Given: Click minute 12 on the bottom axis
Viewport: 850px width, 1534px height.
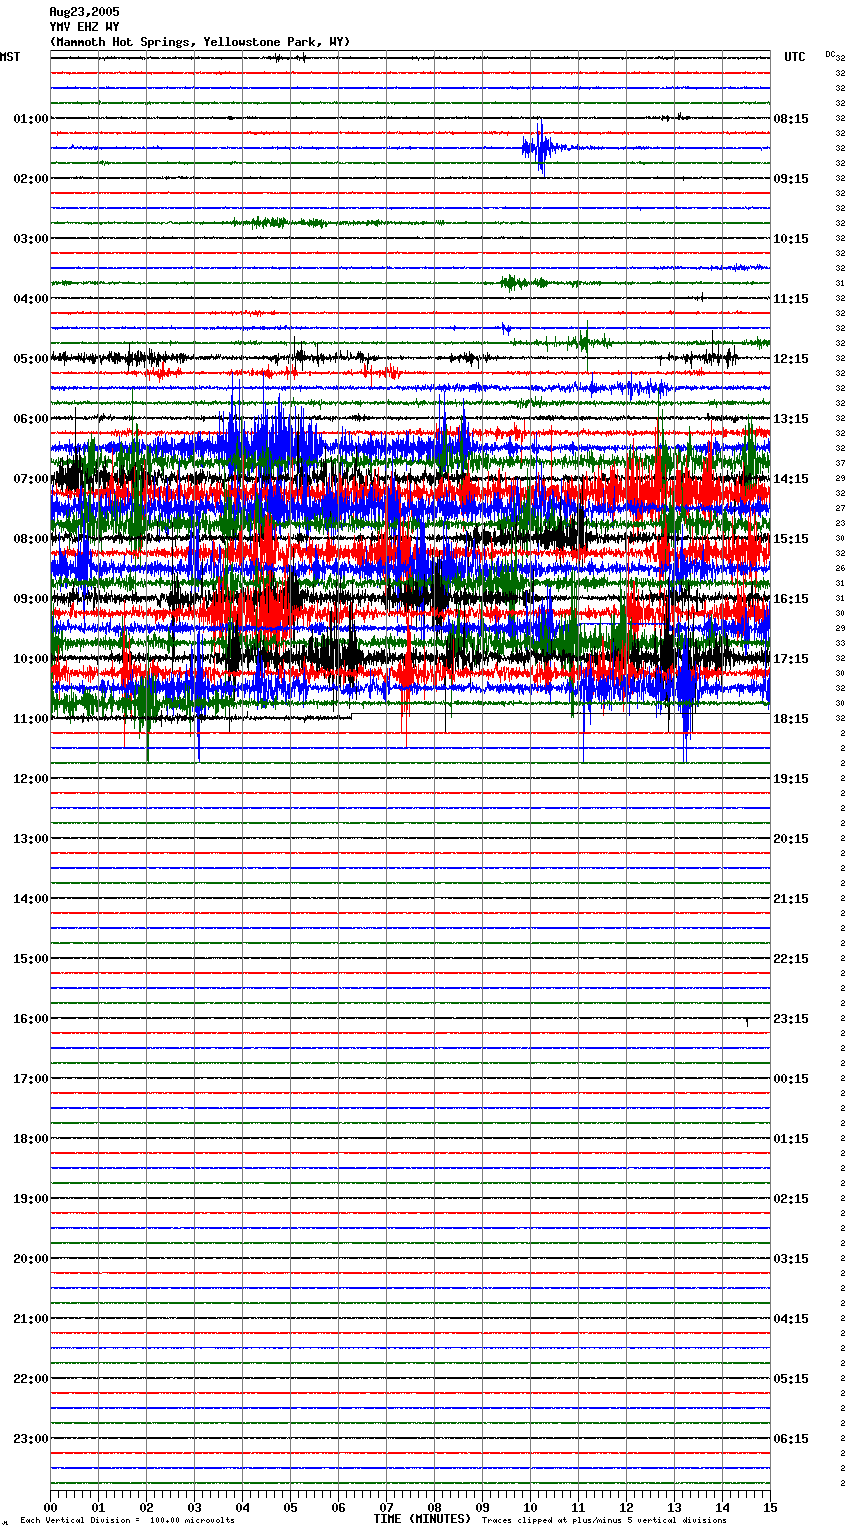Looking at the screenshot, I should pos(626,1507).
